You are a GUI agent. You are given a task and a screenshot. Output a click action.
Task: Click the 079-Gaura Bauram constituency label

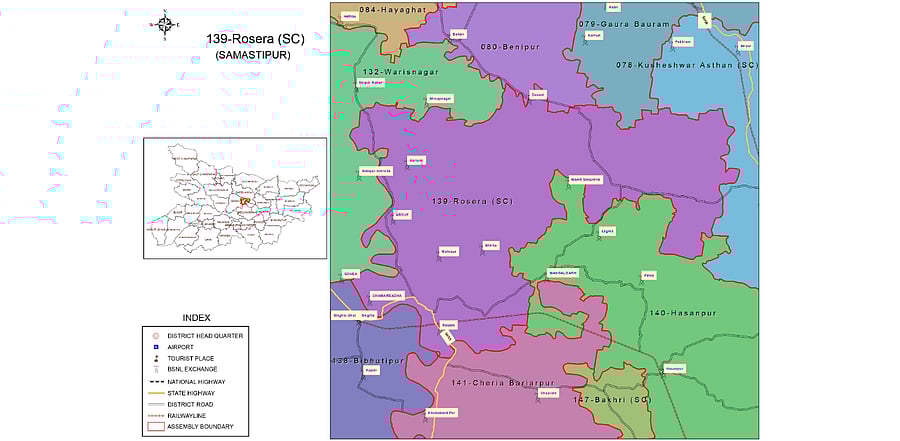tap(622, 22)
